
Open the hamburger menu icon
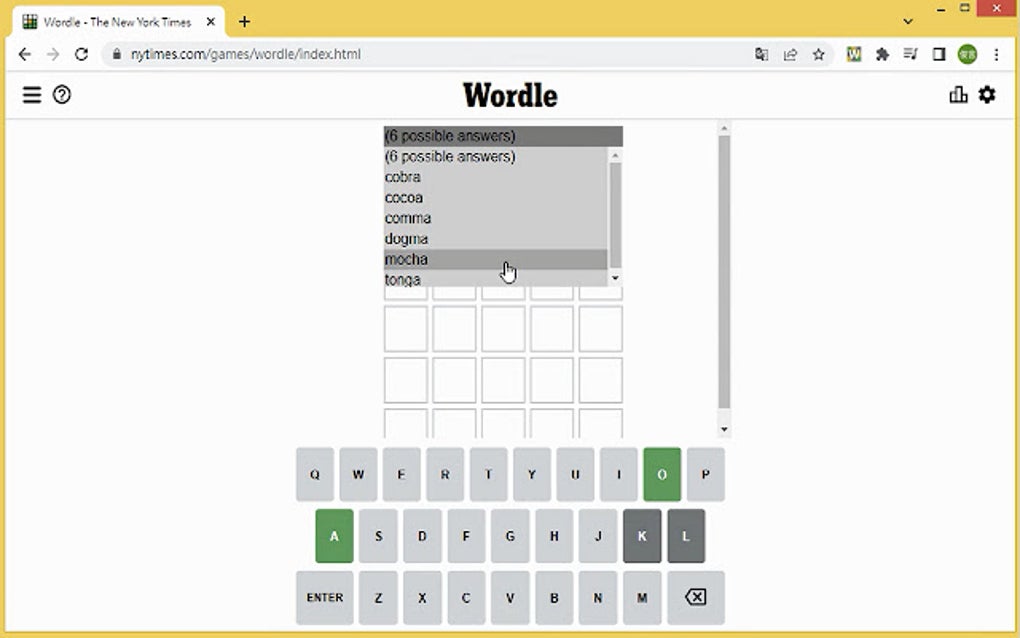click(32, 95)
